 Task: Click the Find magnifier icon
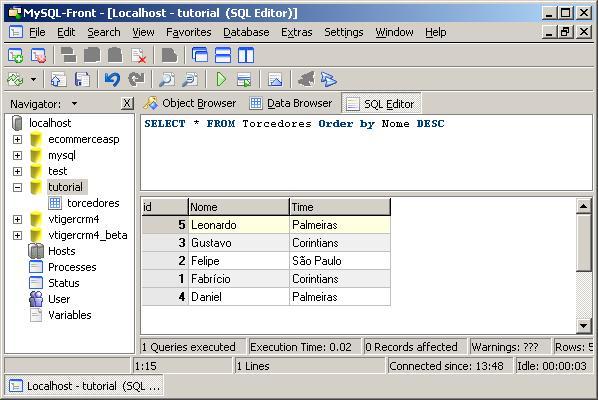167,80
